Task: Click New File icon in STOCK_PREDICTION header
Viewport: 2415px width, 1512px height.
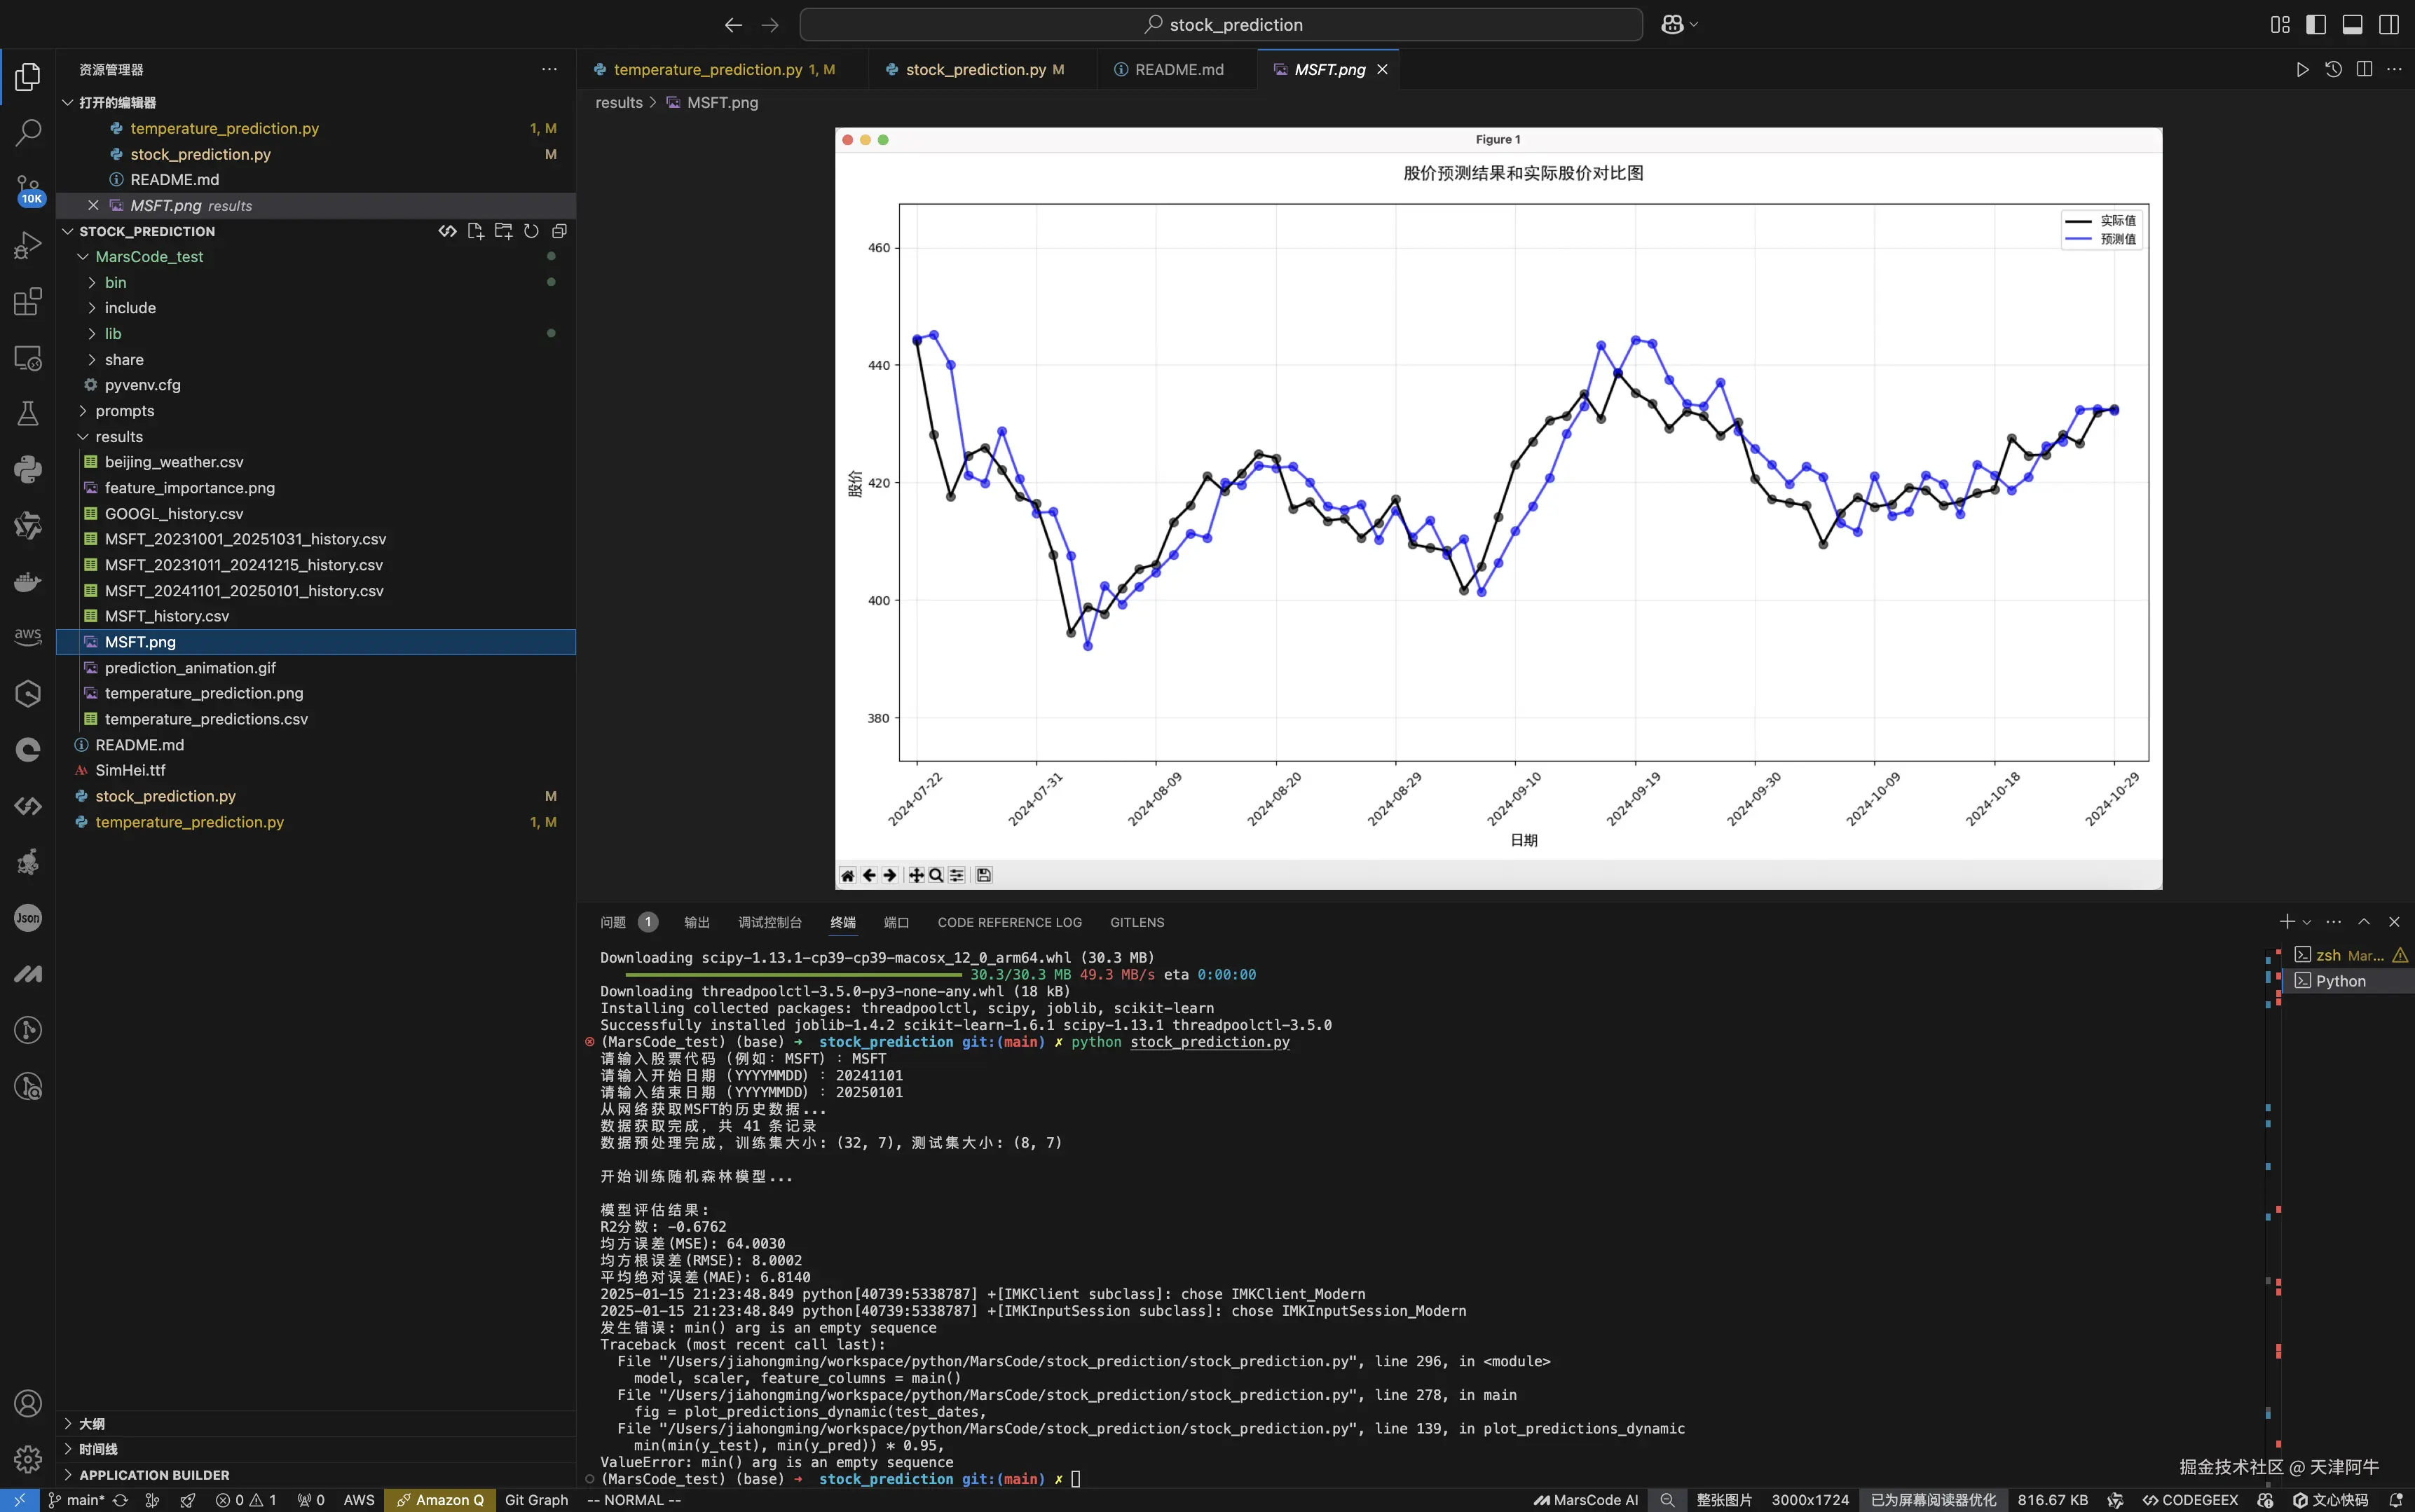Action: [475, 231]
